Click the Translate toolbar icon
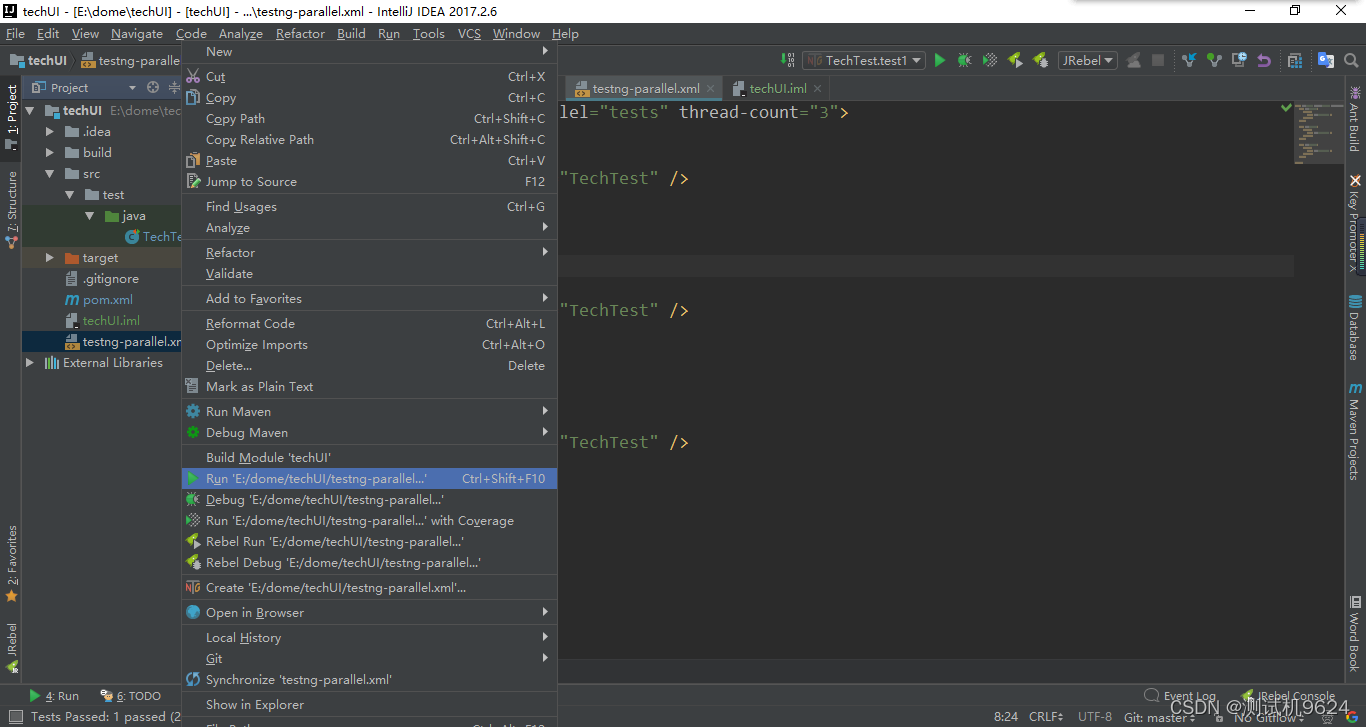The height and width of the screenshot is (727, 1366). [x=1326, y=60]
